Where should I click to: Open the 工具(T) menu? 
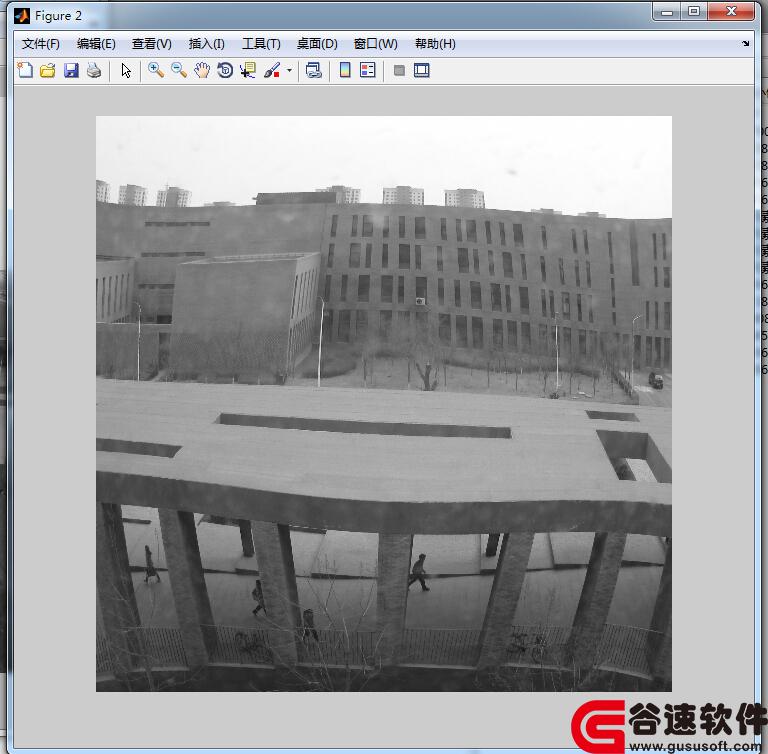[261, 44]
